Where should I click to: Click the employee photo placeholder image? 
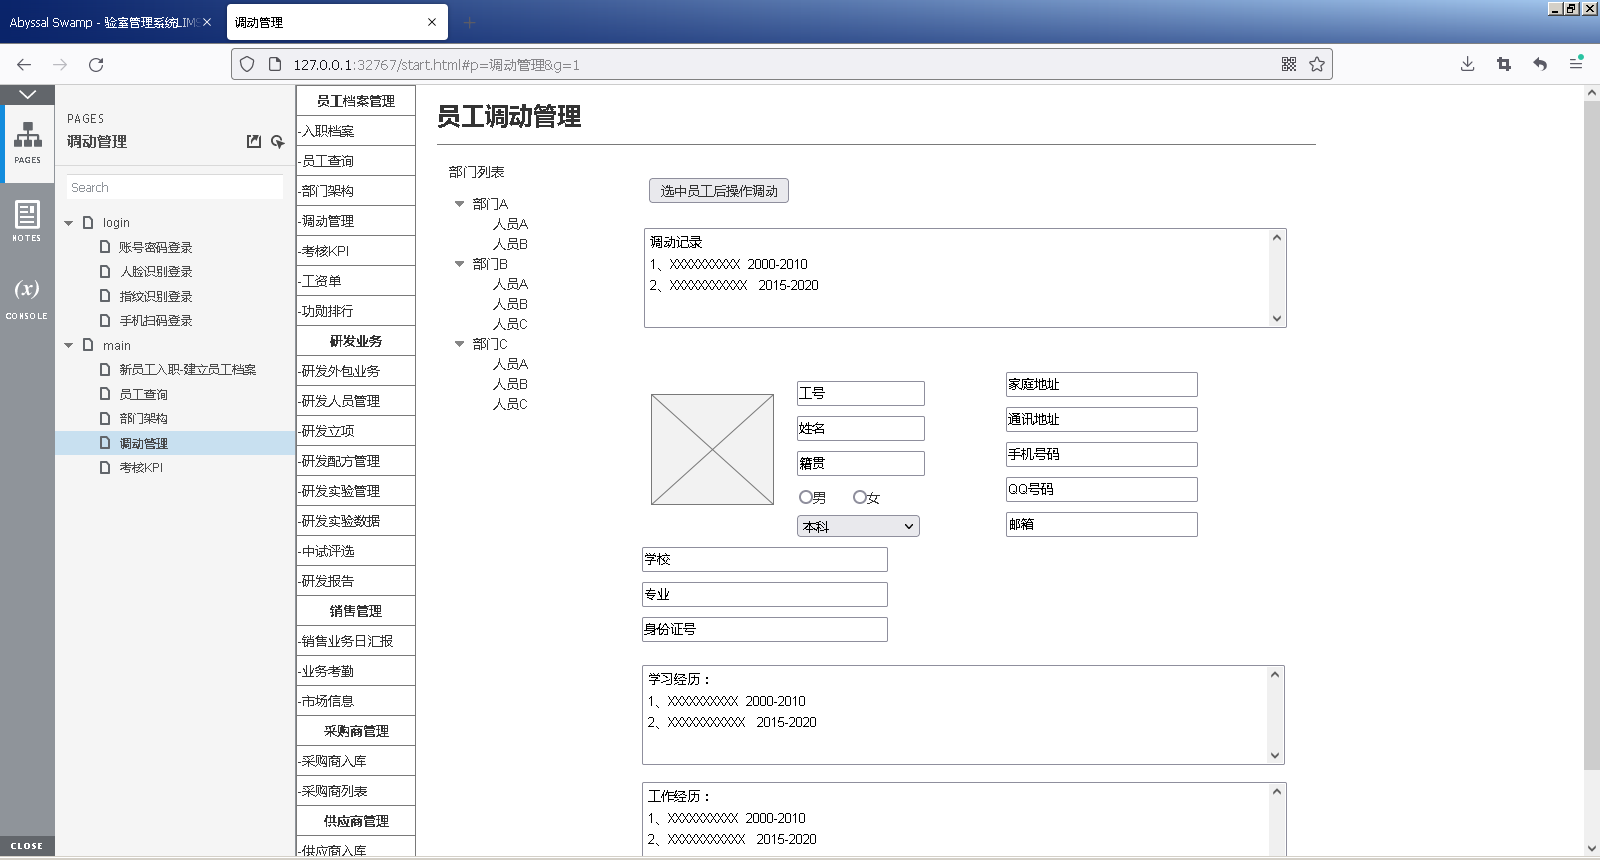click(712, 449)
